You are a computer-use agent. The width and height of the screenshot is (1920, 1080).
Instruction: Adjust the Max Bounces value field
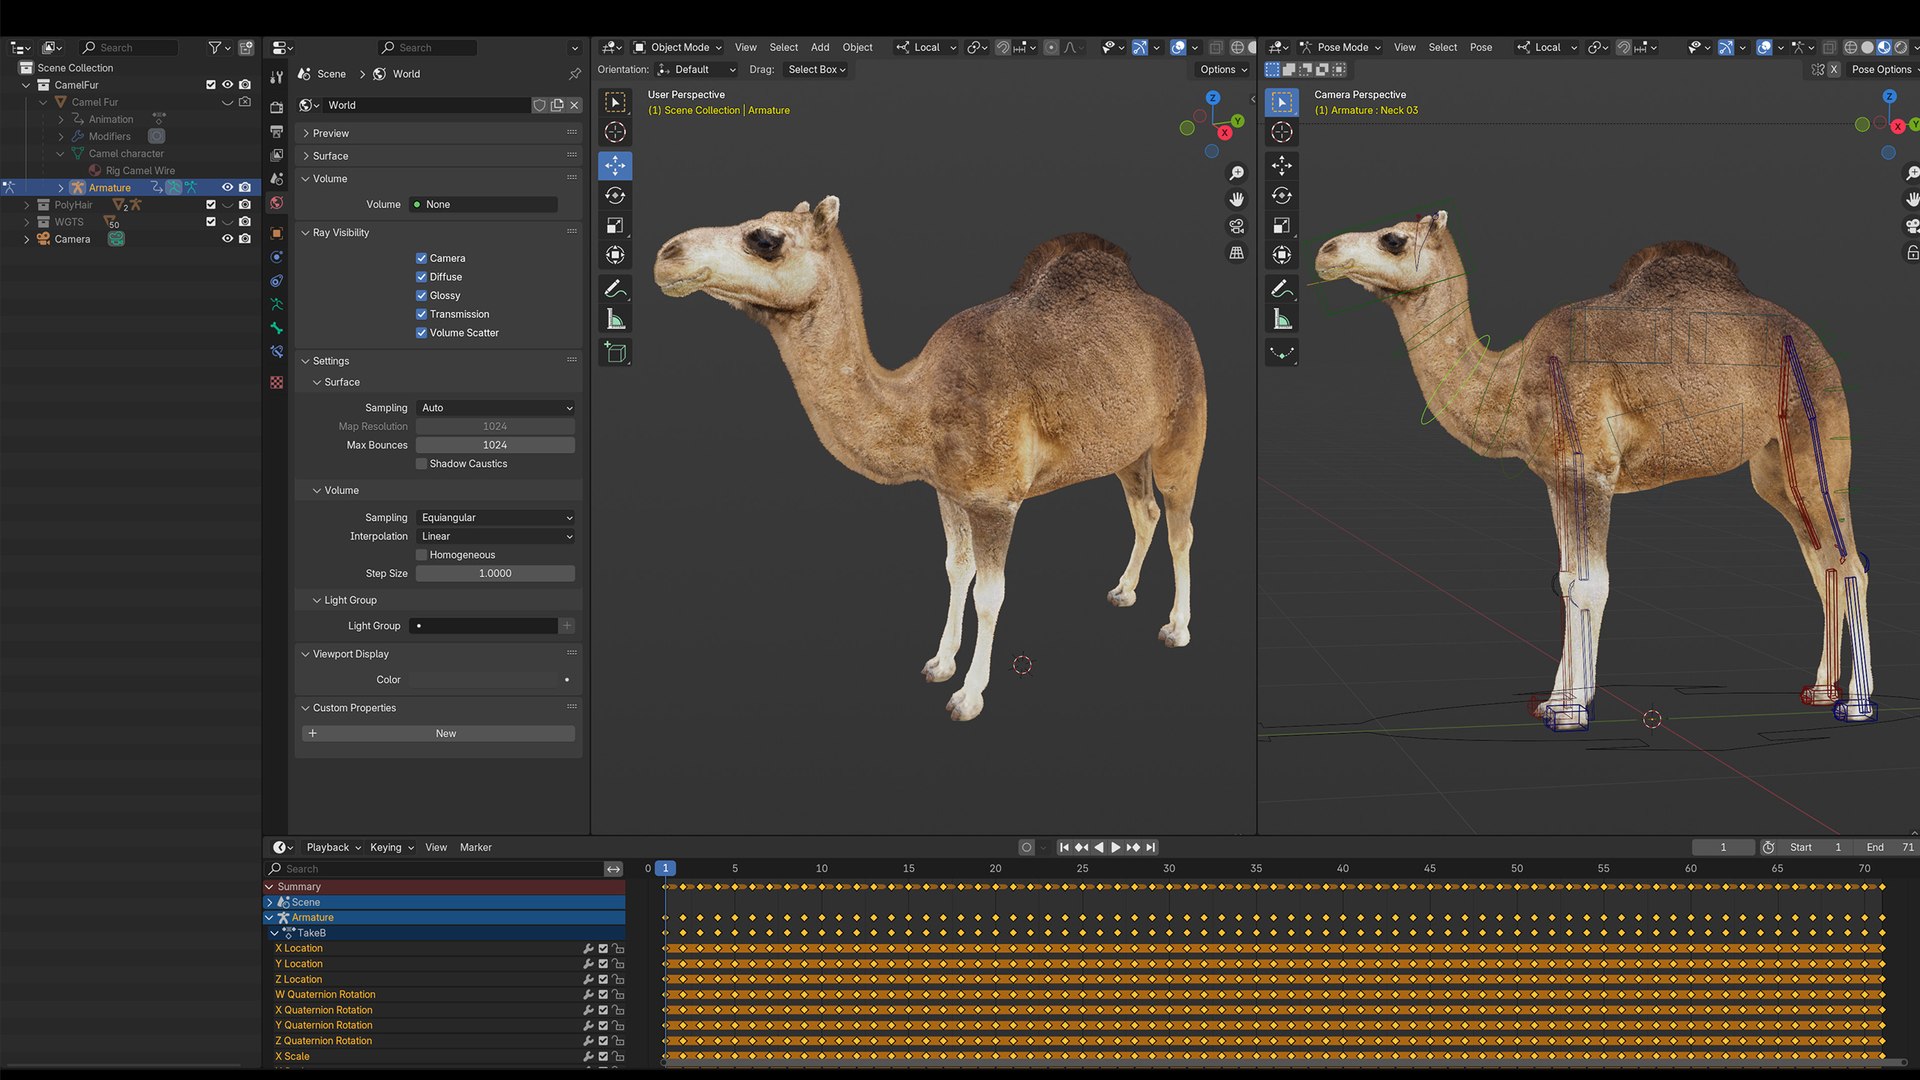point(496,445)
